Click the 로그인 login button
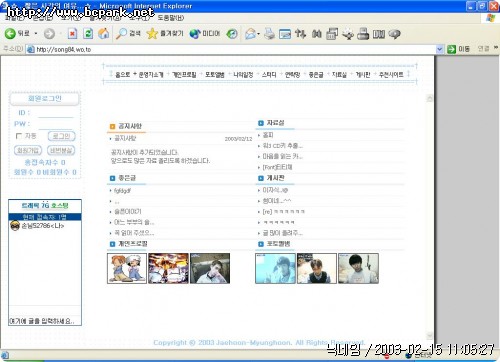 (x=62, y=136)
